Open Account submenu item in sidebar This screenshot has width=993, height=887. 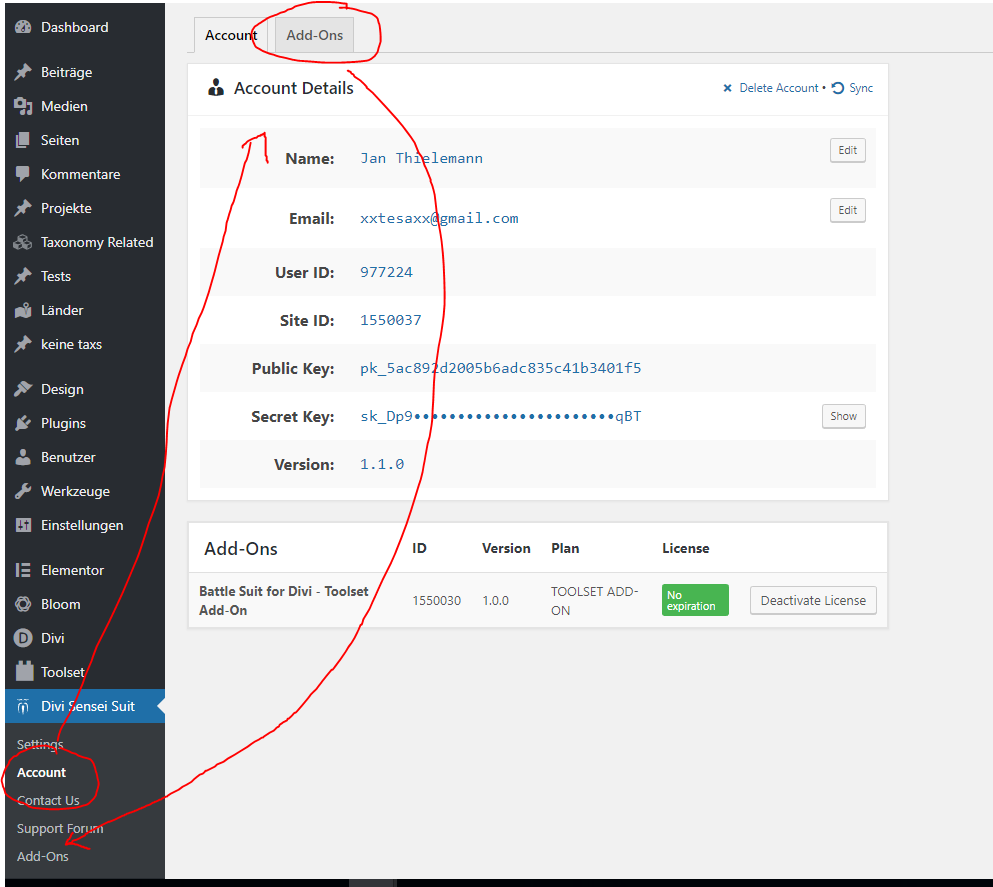pos(41,772)
